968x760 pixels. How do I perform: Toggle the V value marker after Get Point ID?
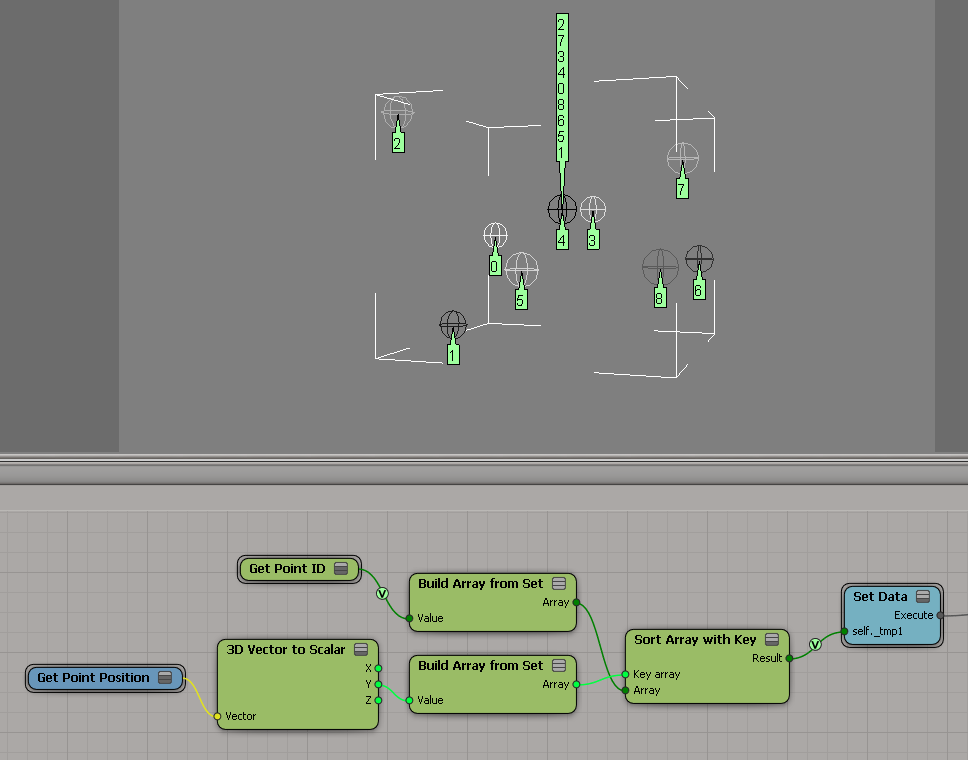point(382,593)
